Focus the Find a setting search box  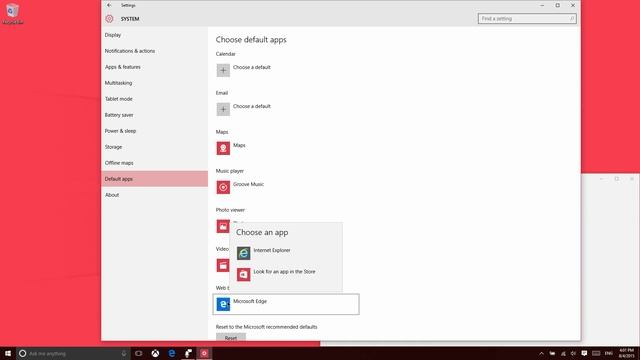(527, 19)
